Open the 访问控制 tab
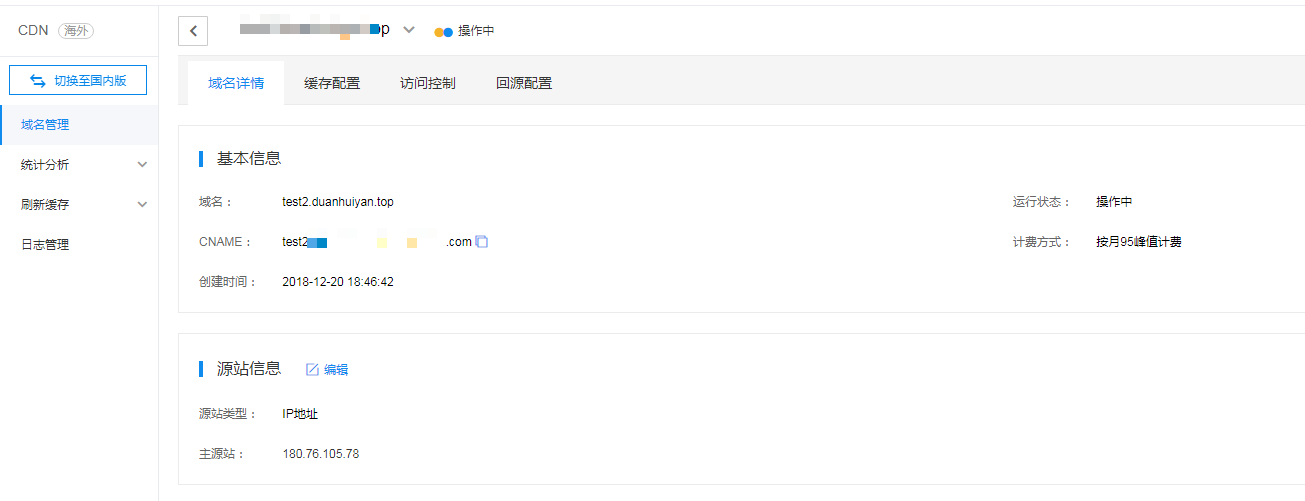Screen dimensions: 1305x501 pos(428,83)
